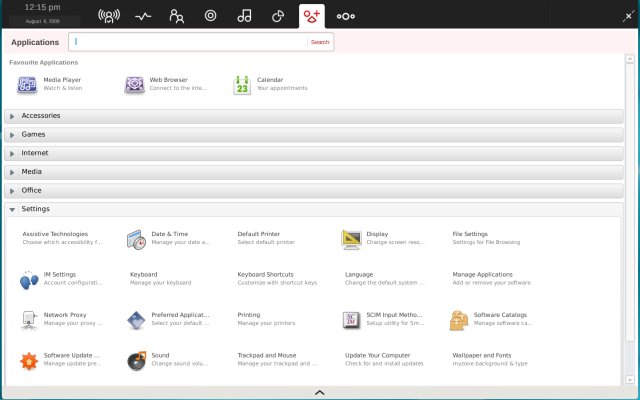
Task: Open the Calendar application icon
Action: coord(241,84)
